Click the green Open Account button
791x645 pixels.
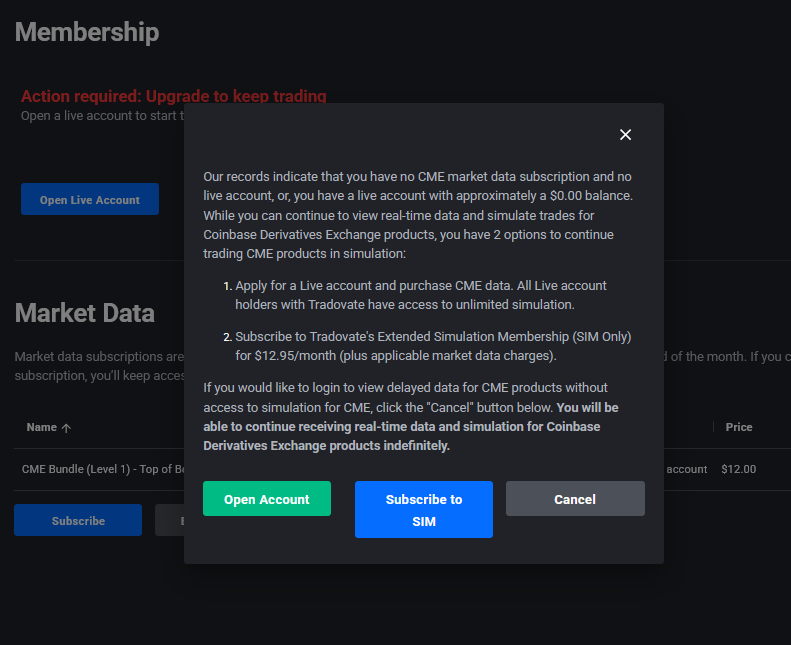pyautogui.click(x=267, y=499)
